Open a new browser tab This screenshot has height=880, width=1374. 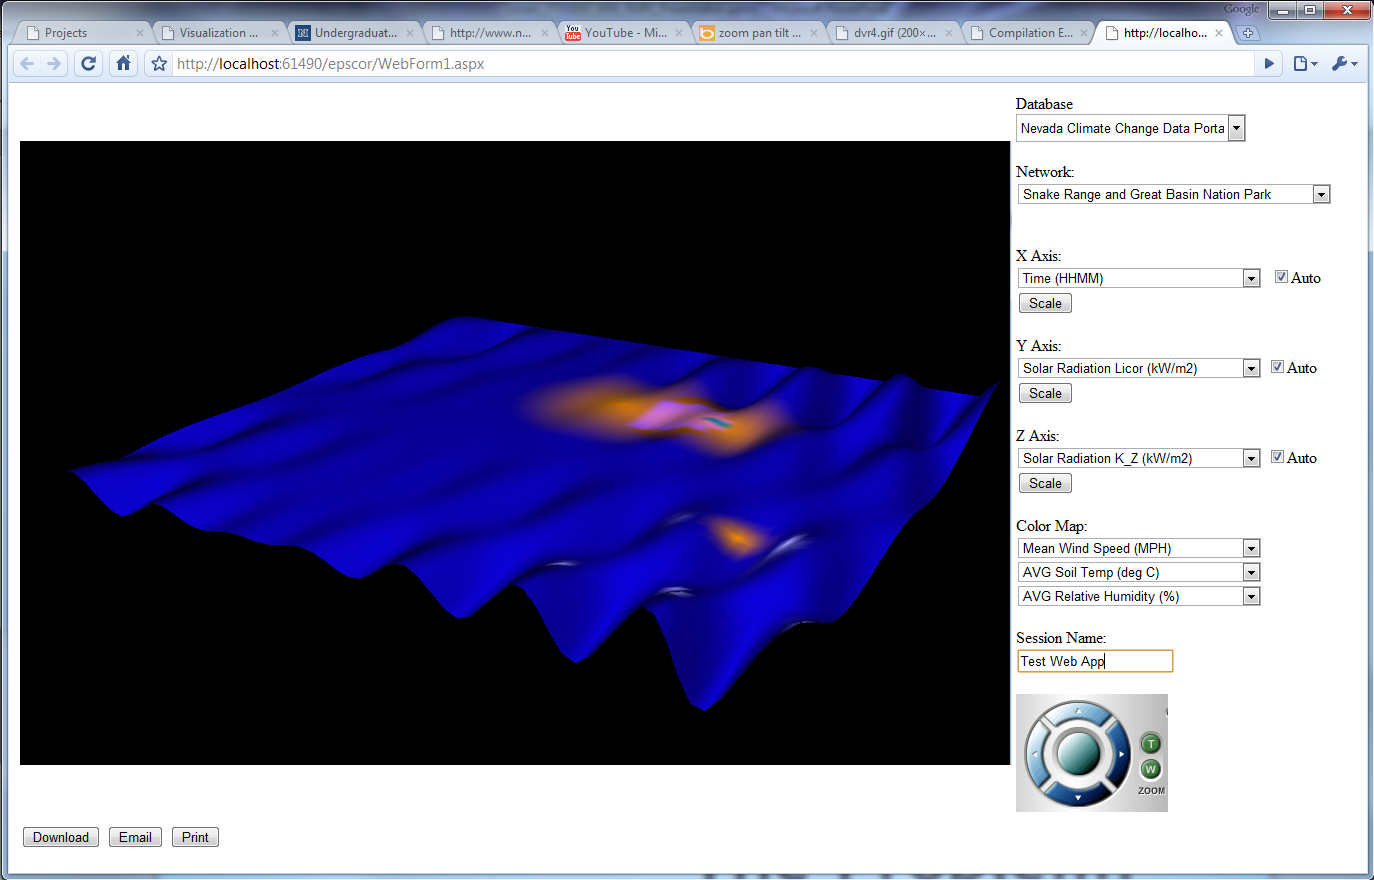tap(1248, 33)
